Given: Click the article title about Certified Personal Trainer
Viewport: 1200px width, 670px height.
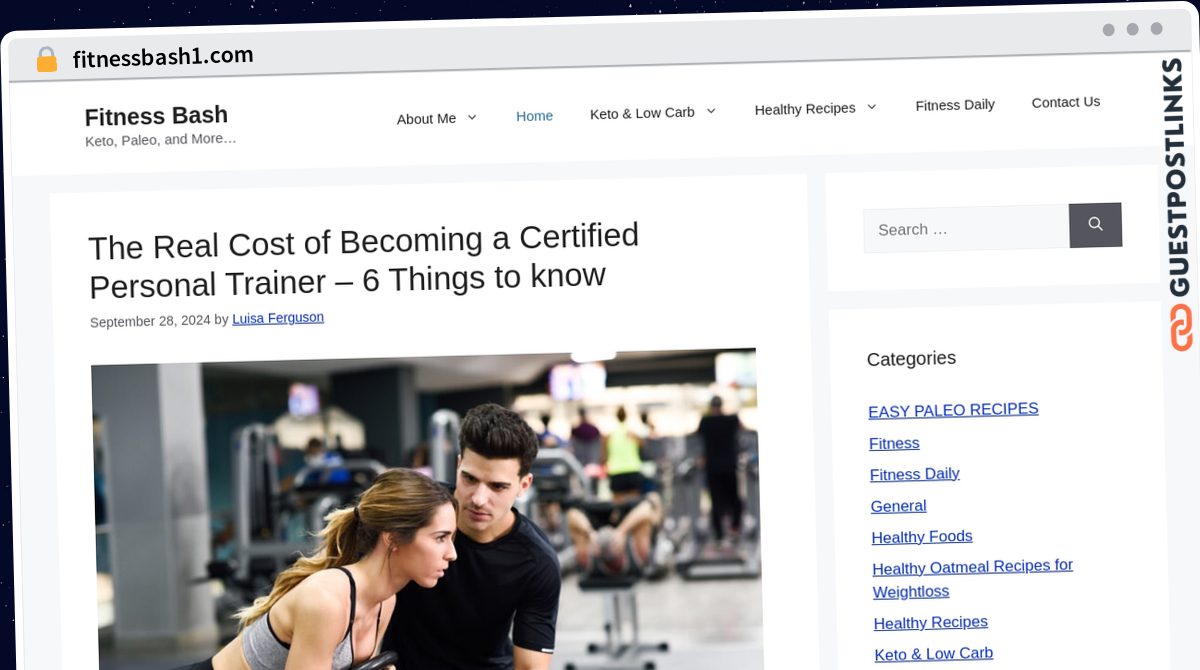Looking at the screenshot, I should coord(364,260).
